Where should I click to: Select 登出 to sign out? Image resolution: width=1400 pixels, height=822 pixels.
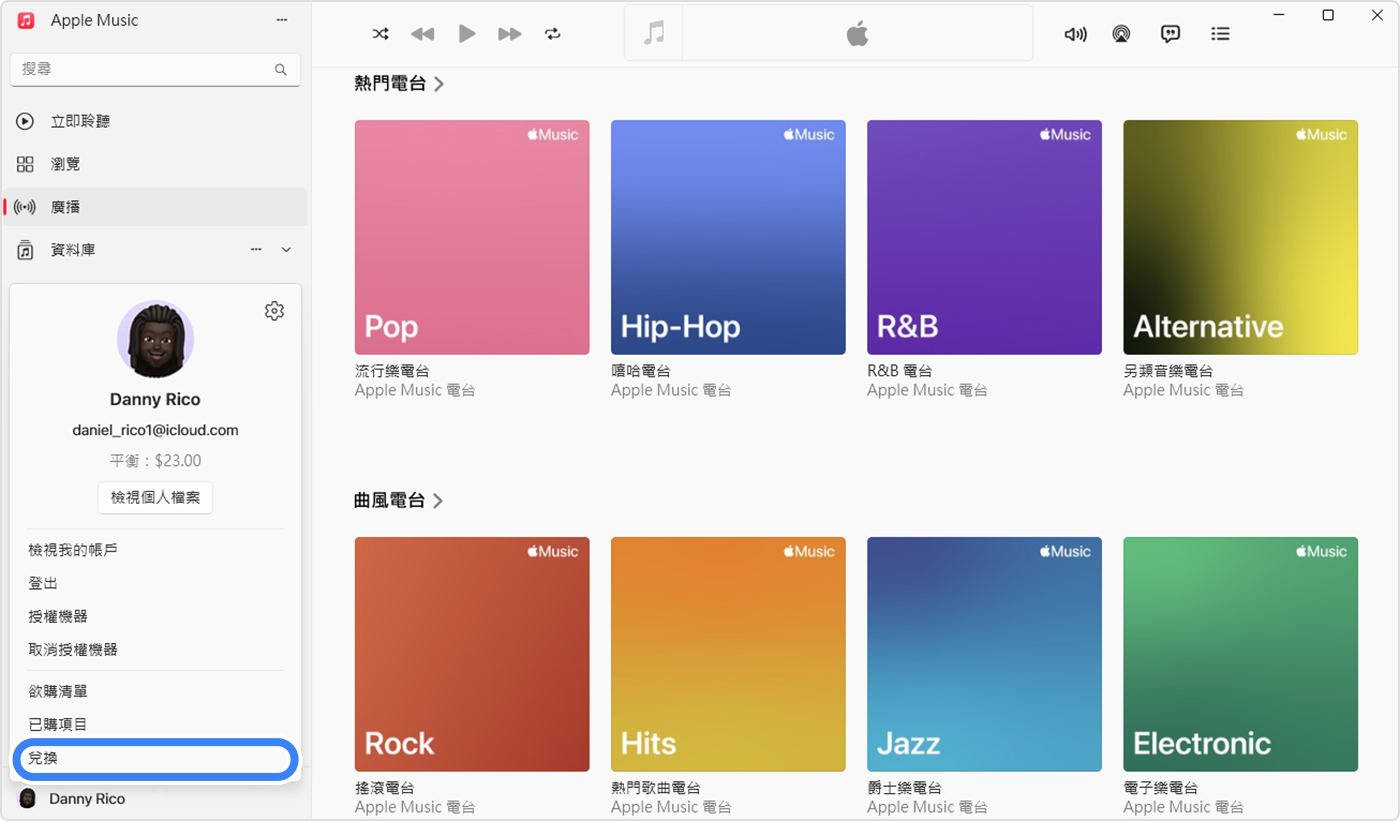(43, 583)
